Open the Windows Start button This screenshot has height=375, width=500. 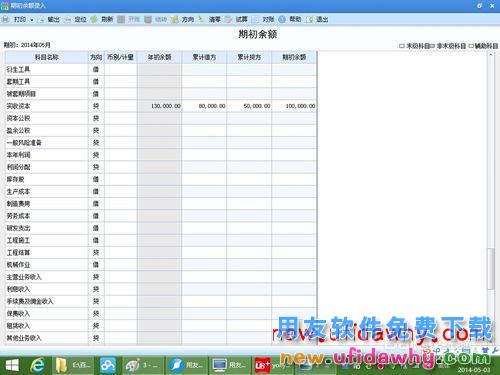[12, 365]
